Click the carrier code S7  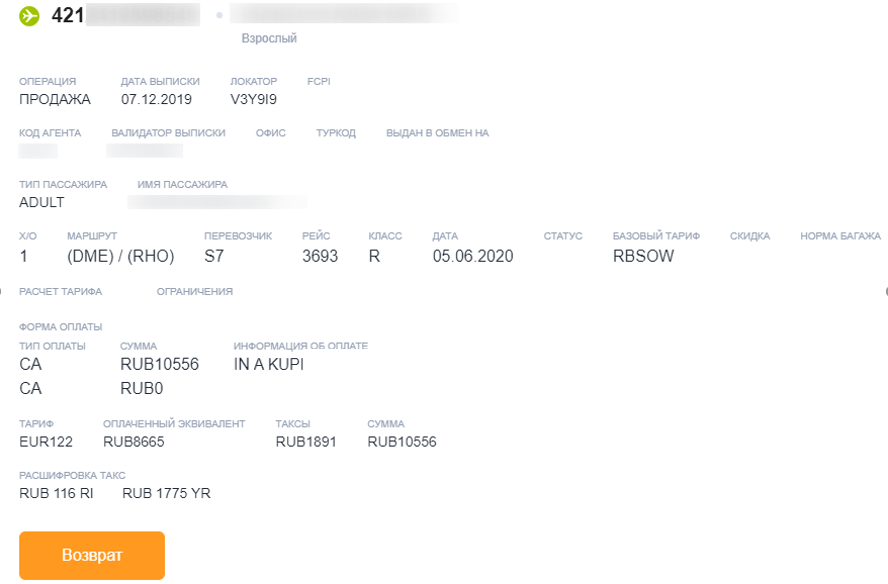(x=214, y=256)
